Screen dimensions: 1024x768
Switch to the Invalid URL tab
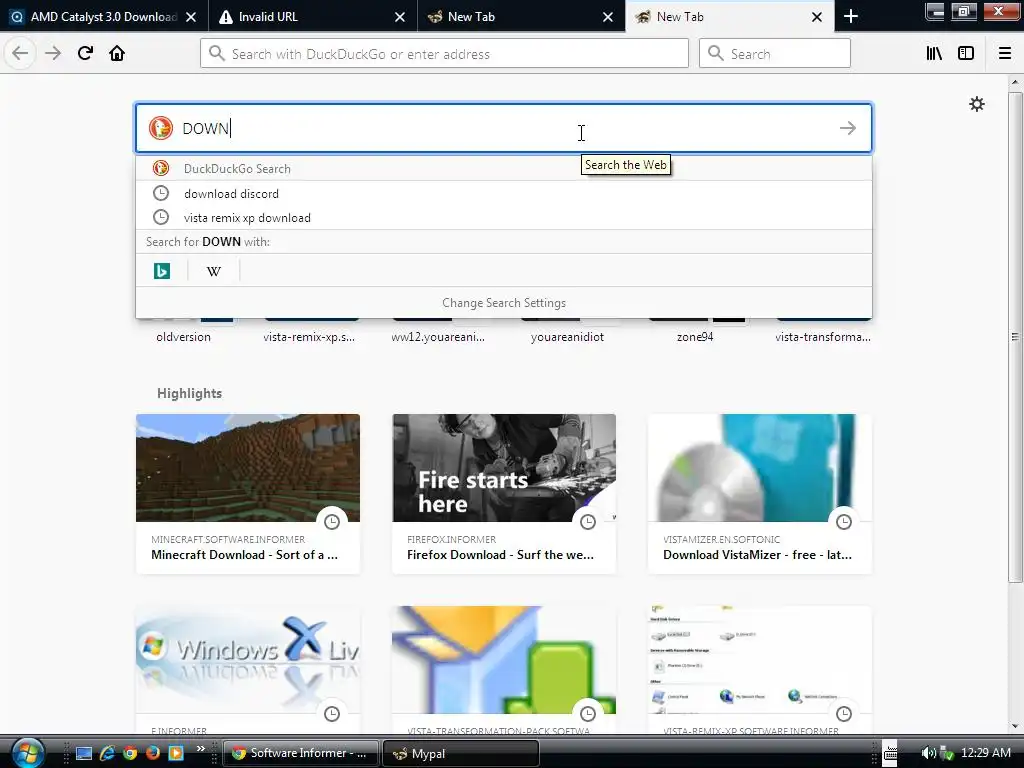coord(313,16)
